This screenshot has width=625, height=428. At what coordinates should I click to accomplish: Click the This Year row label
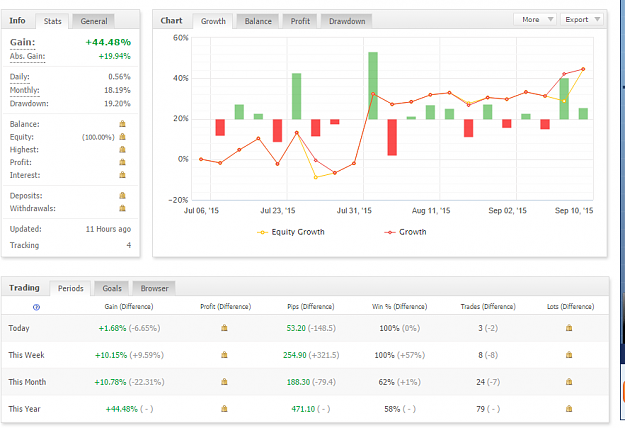point(24,408)
